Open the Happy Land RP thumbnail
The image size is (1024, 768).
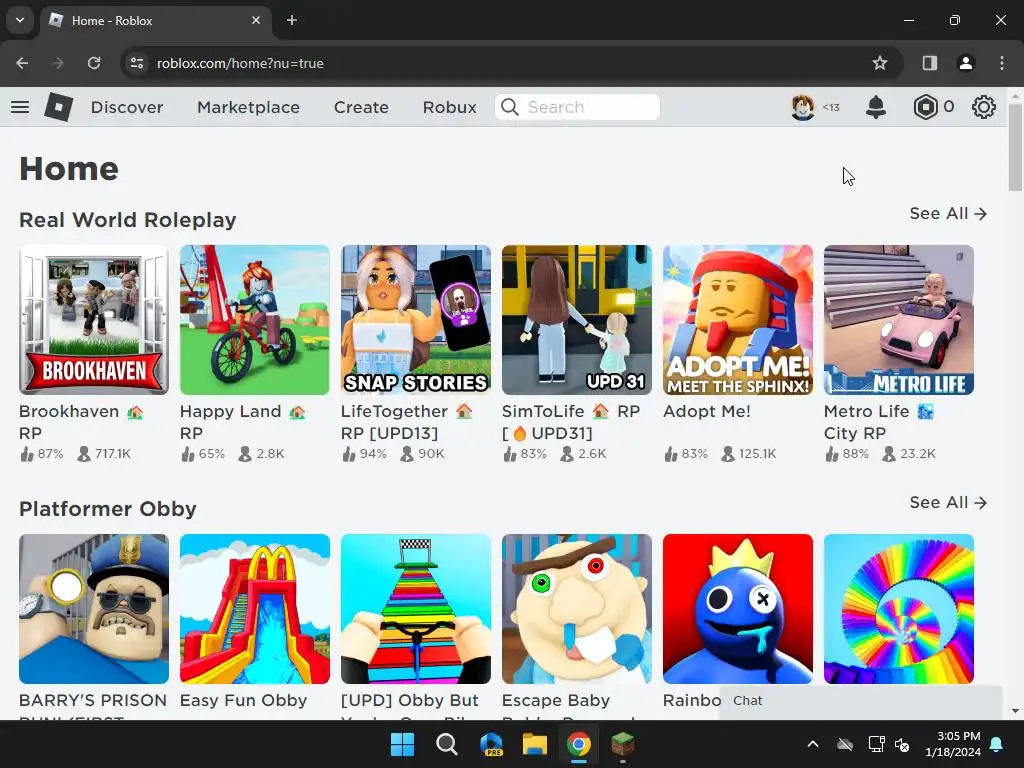255,320
